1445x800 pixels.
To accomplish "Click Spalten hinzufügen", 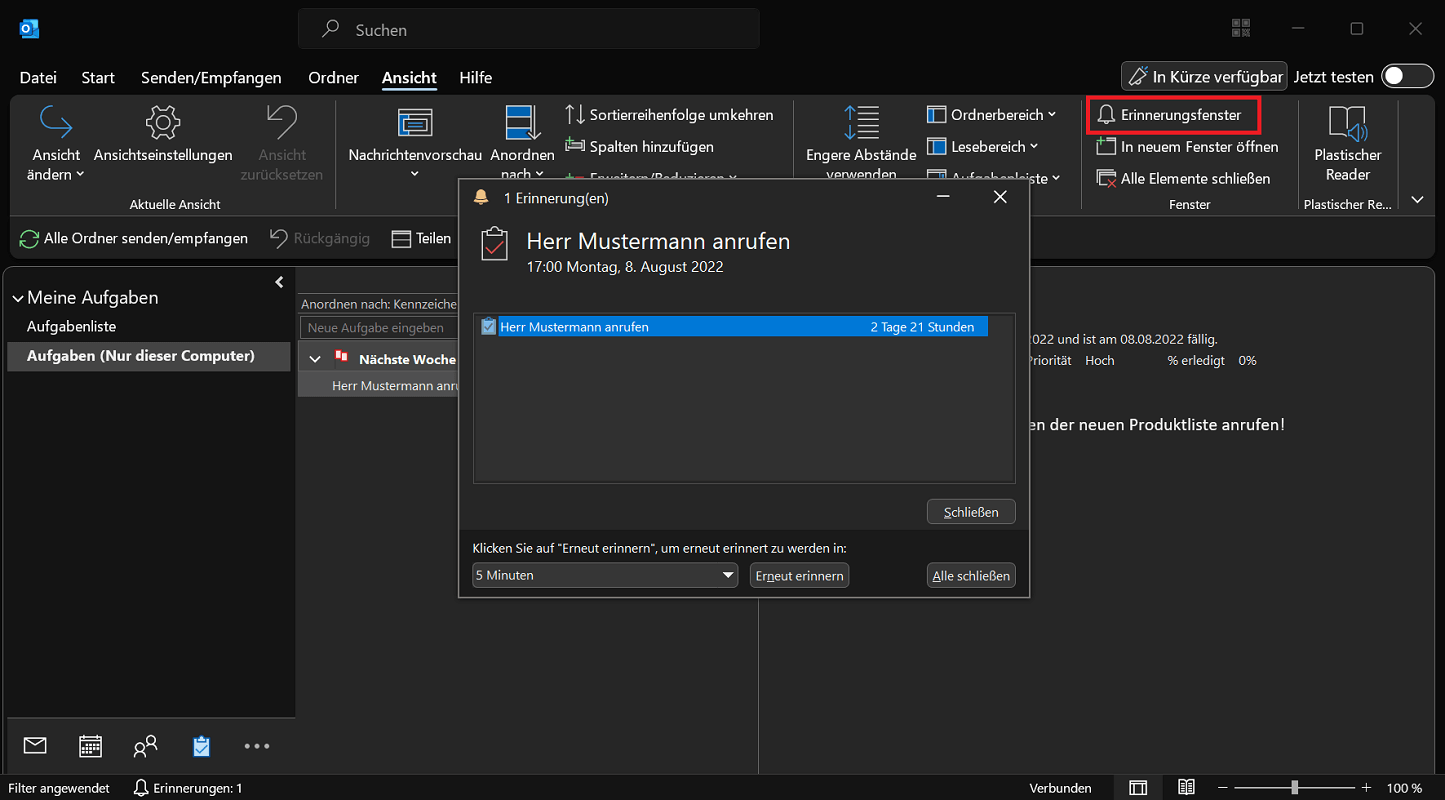I will tap(639, 146).
